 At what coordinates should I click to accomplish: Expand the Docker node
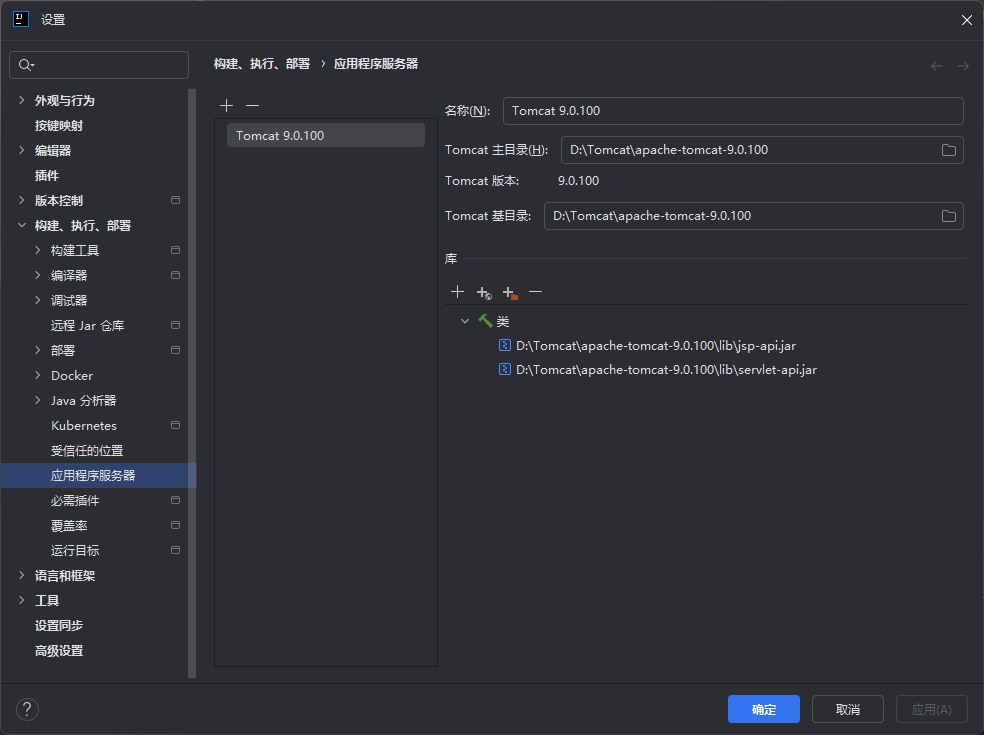pos(38,375)
